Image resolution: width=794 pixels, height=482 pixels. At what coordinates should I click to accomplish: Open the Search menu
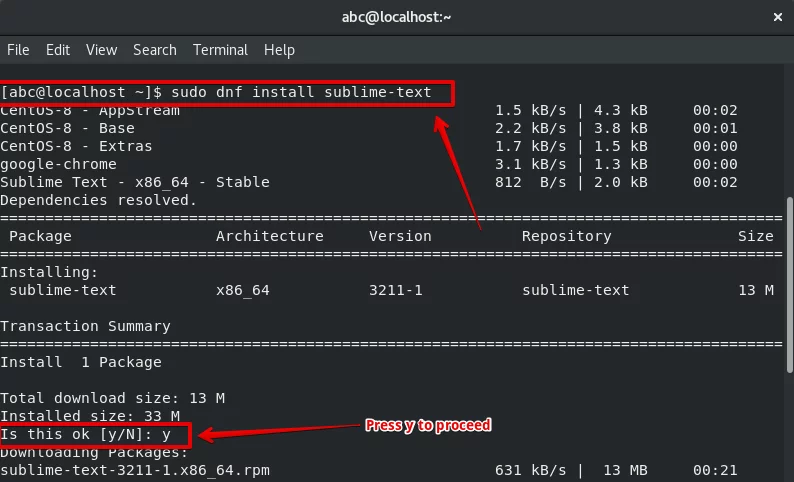pos(155,50)
